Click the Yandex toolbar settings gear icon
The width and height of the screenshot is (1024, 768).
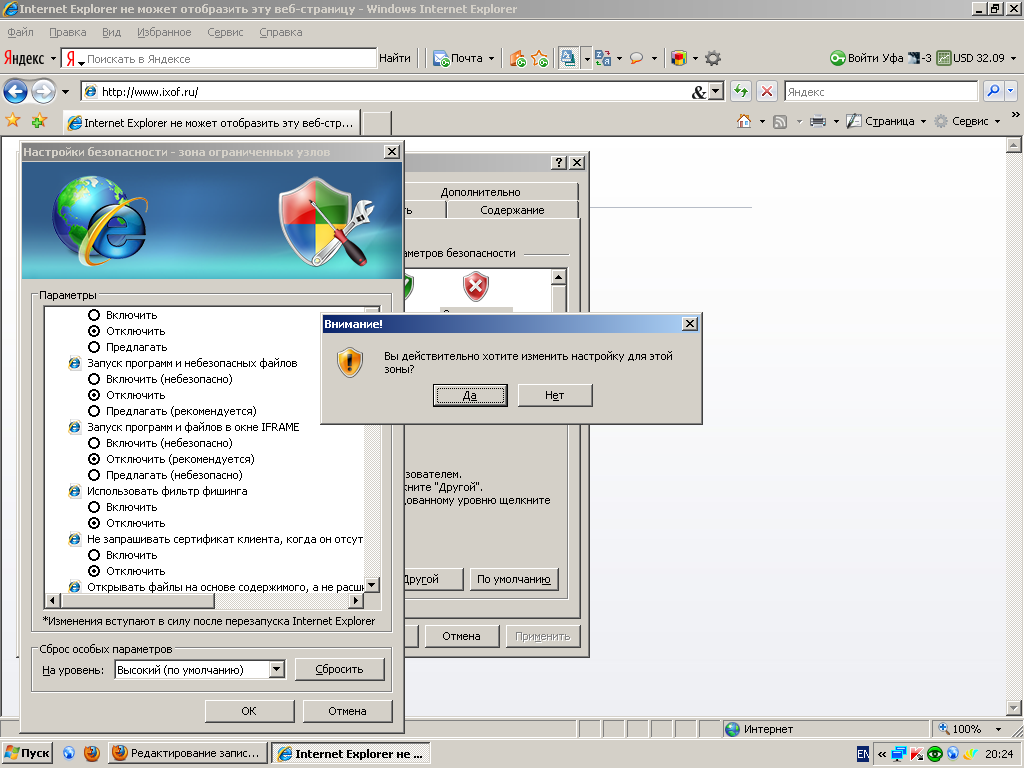[713, 58]
